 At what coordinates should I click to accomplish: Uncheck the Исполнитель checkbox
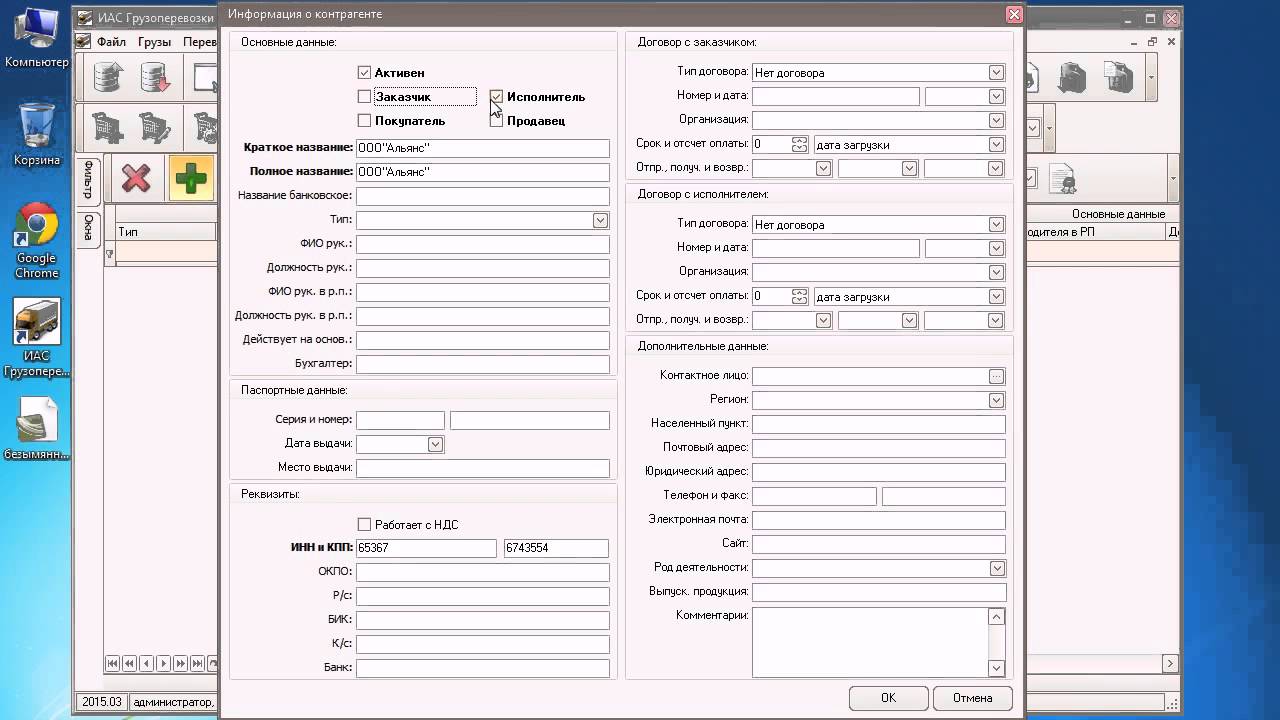click(x=496, y=97)
